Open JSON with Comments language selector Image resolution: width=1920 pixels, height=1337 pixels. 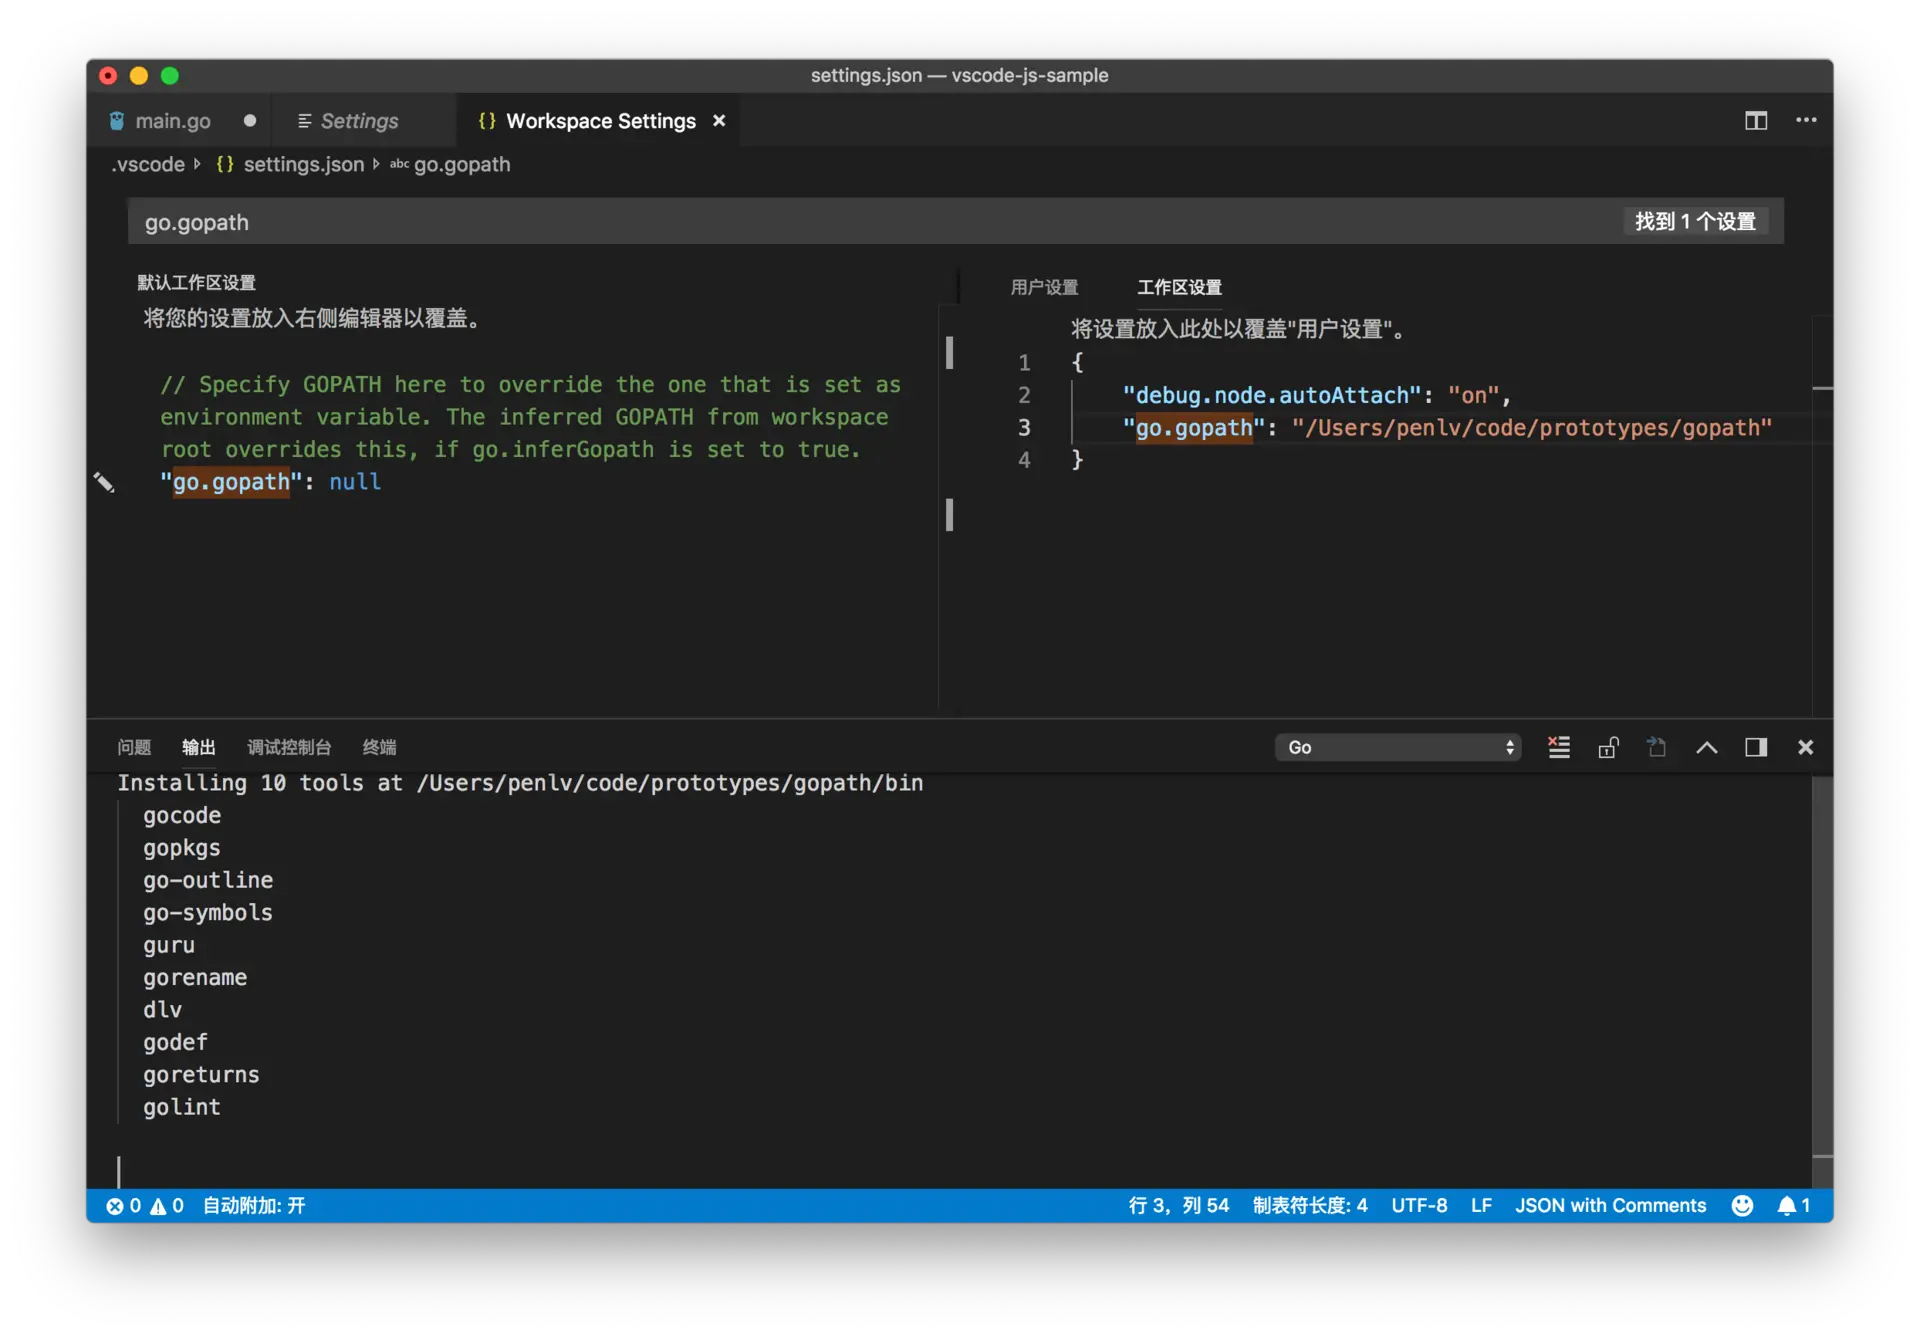(1610, 1205)
